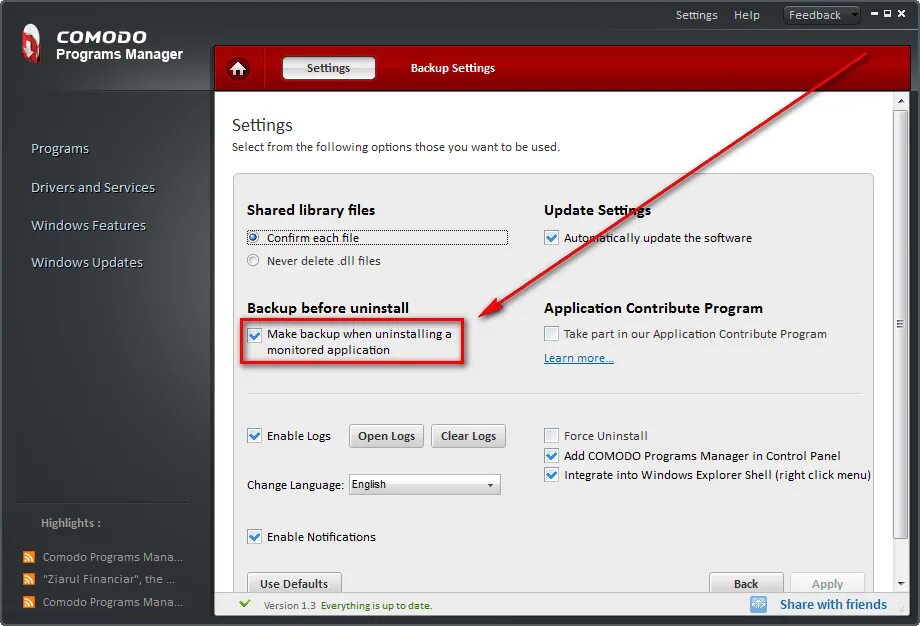
Task: Toggle Integrate into Windows Explorer Shell checkbox
Action: pyautogui.click(x=551, y=475)
